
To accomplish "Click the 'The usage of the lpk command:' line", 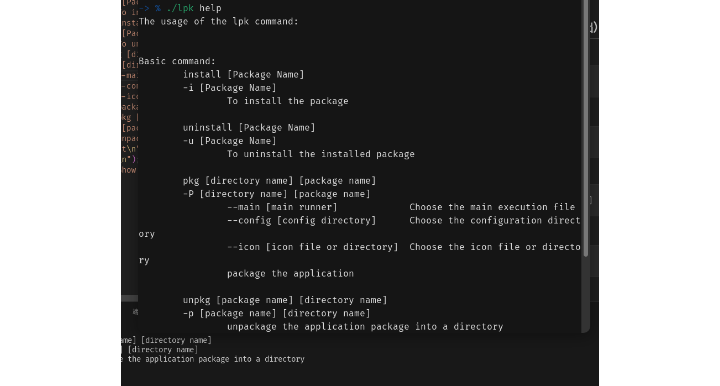I will [x=219, y=22].
